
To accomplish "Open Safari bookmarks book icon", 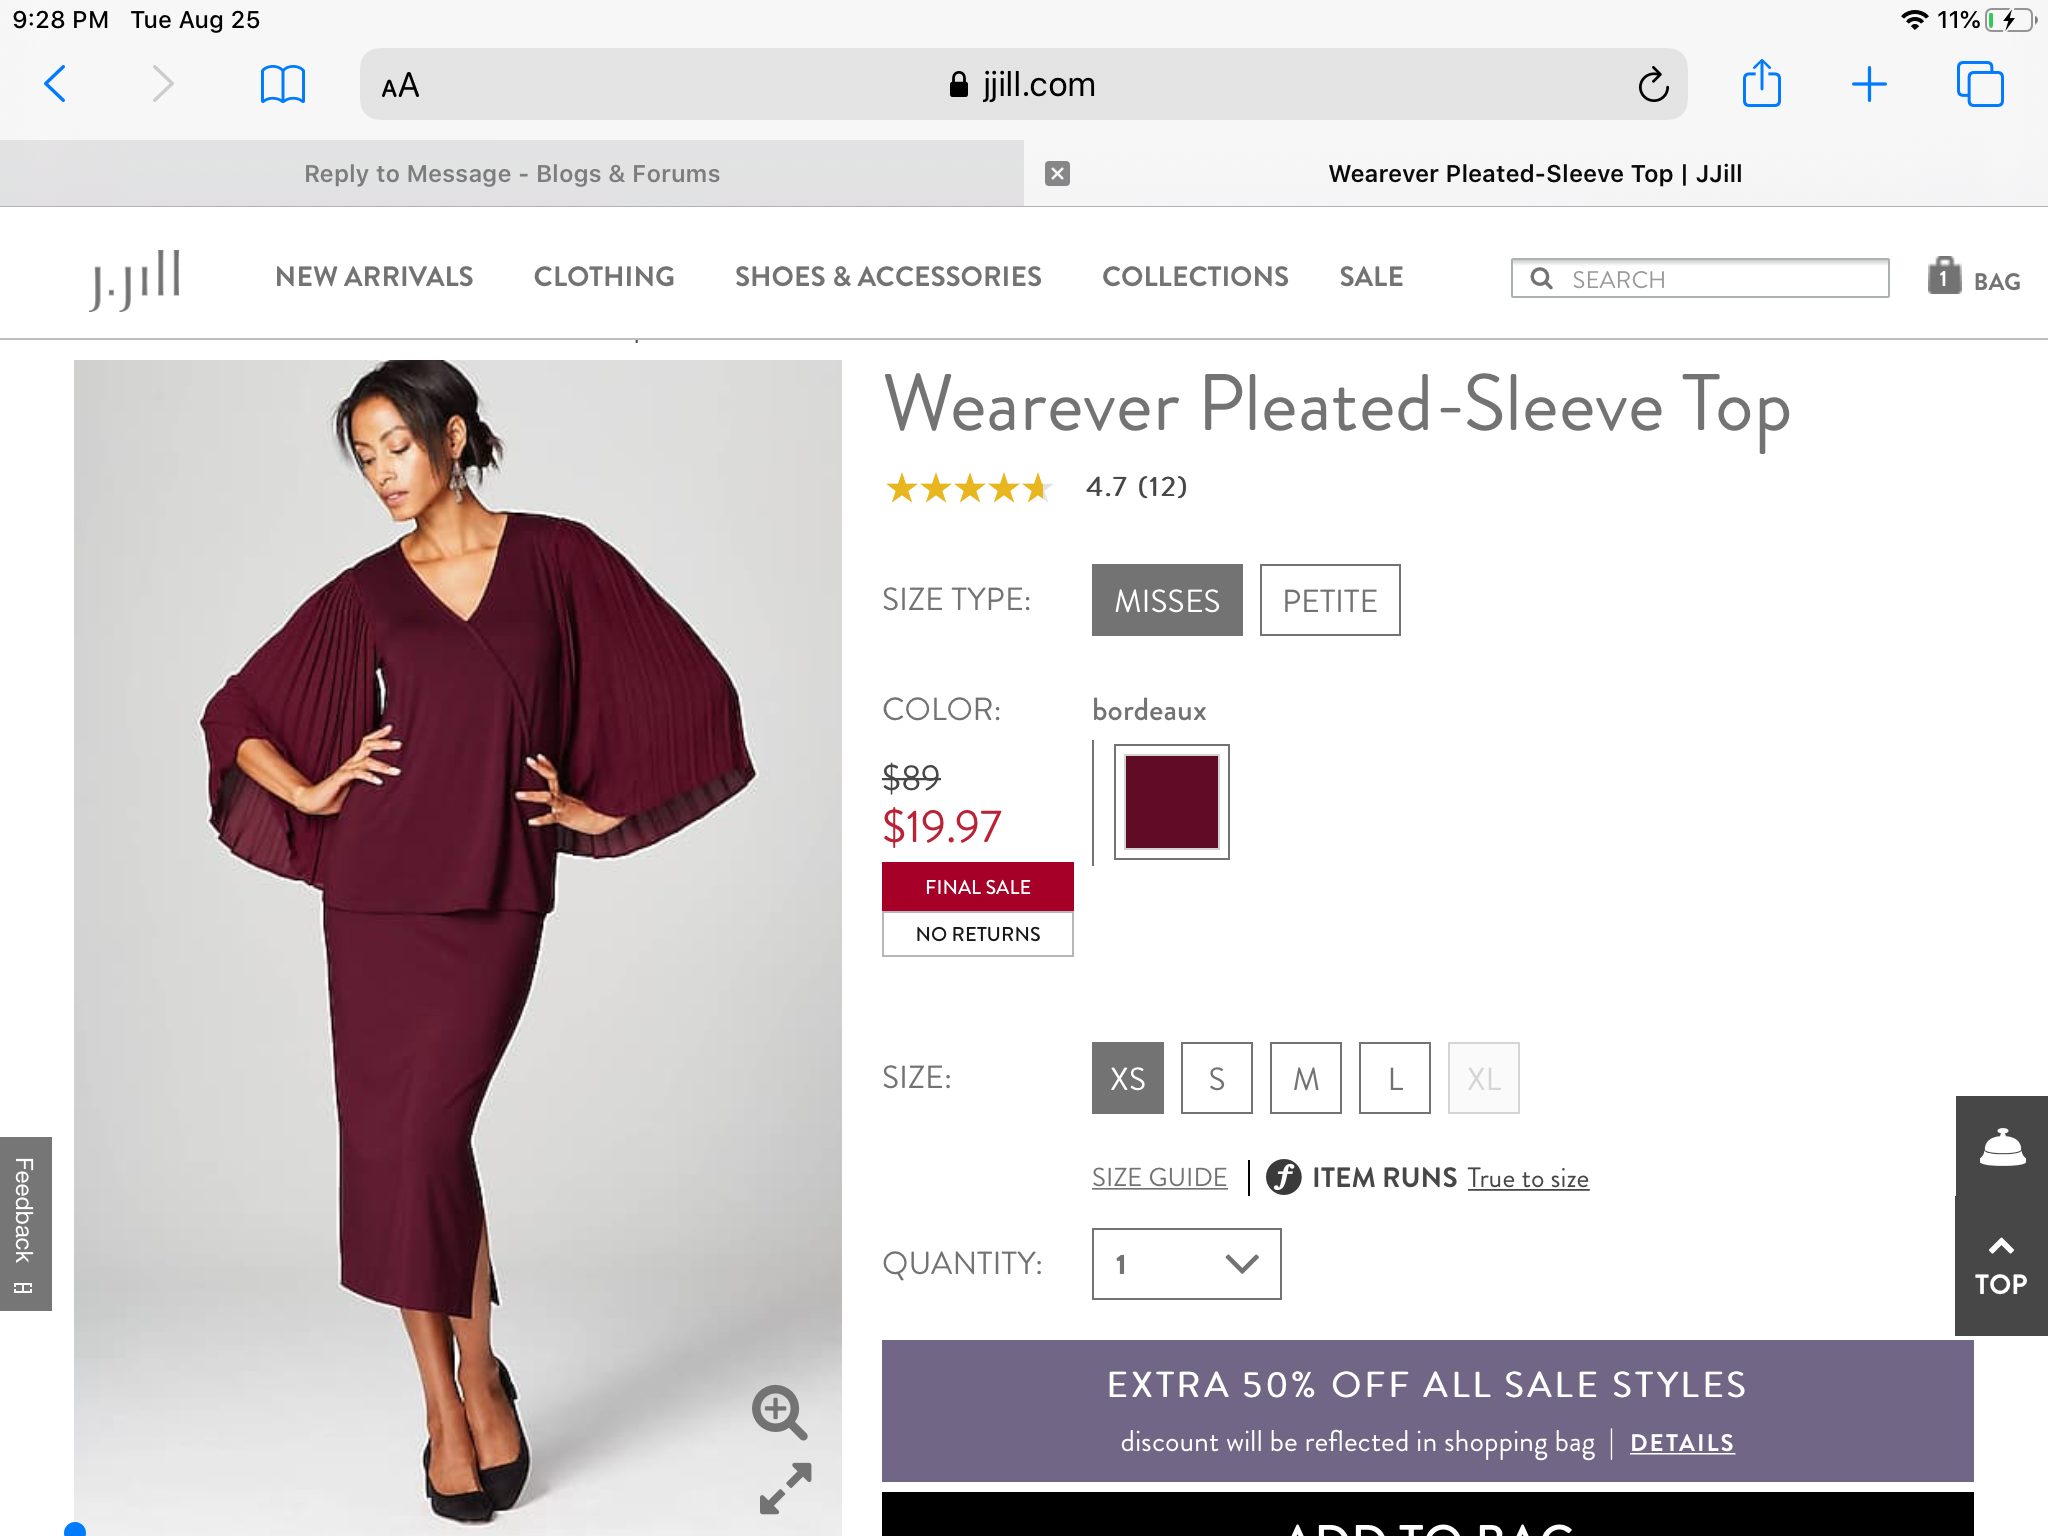I will (x=282, y=84).
